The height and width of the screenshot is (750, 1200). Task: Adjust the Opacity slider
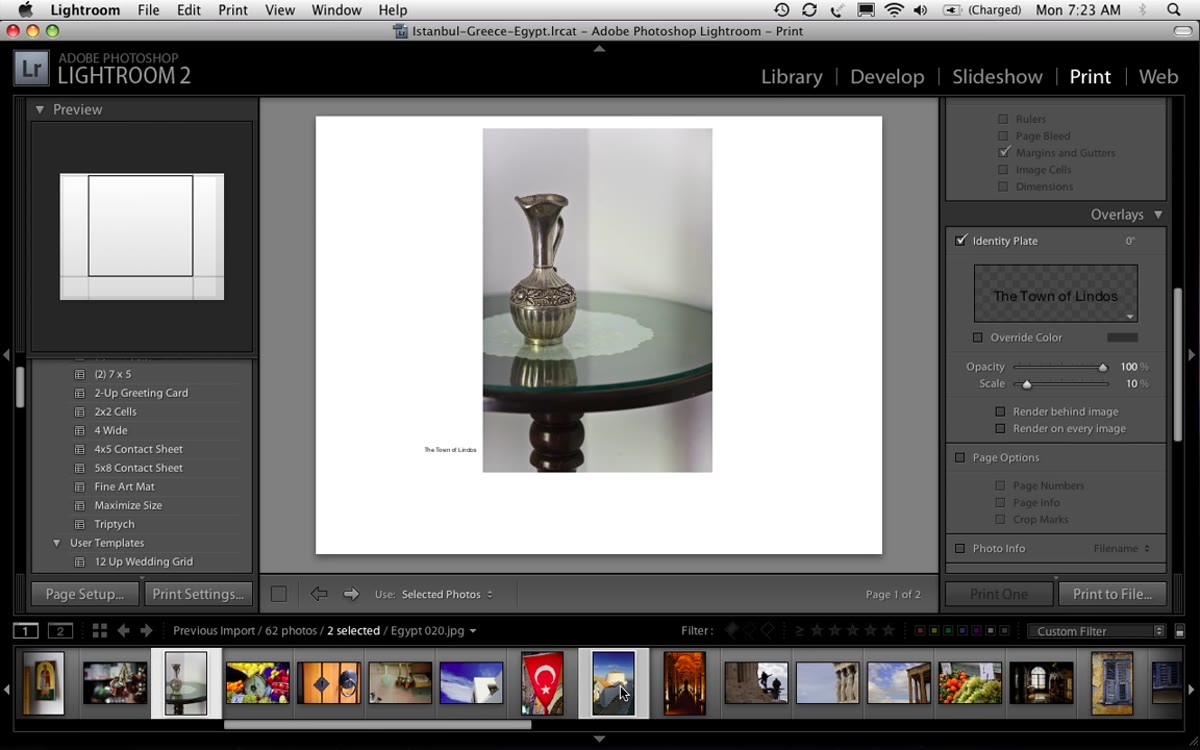1061,367
